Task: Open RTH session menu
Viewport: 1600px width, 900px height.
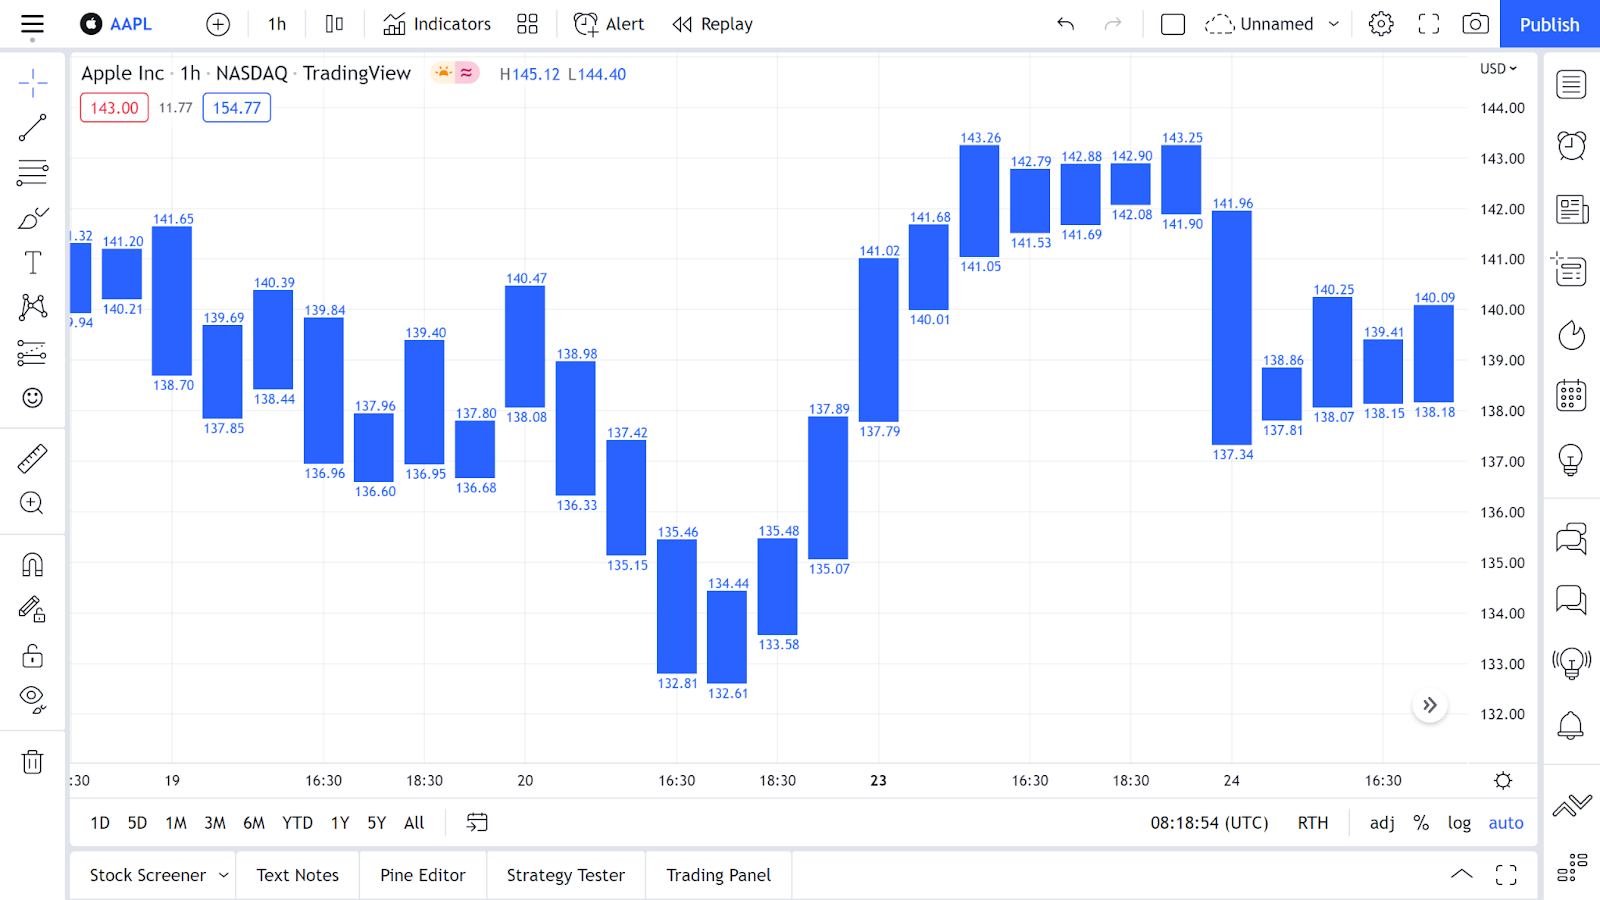Action: 1313,823
